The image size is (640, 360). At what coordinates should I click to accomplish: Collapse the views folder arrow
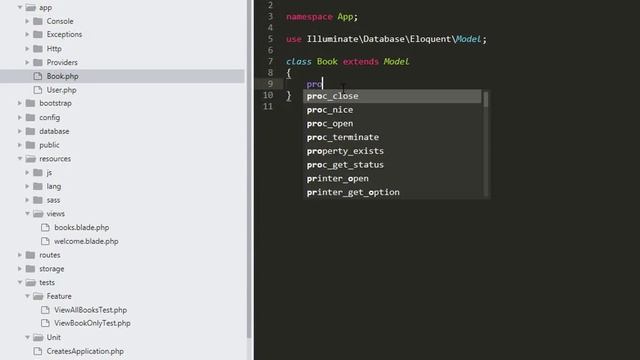(27, 213)
